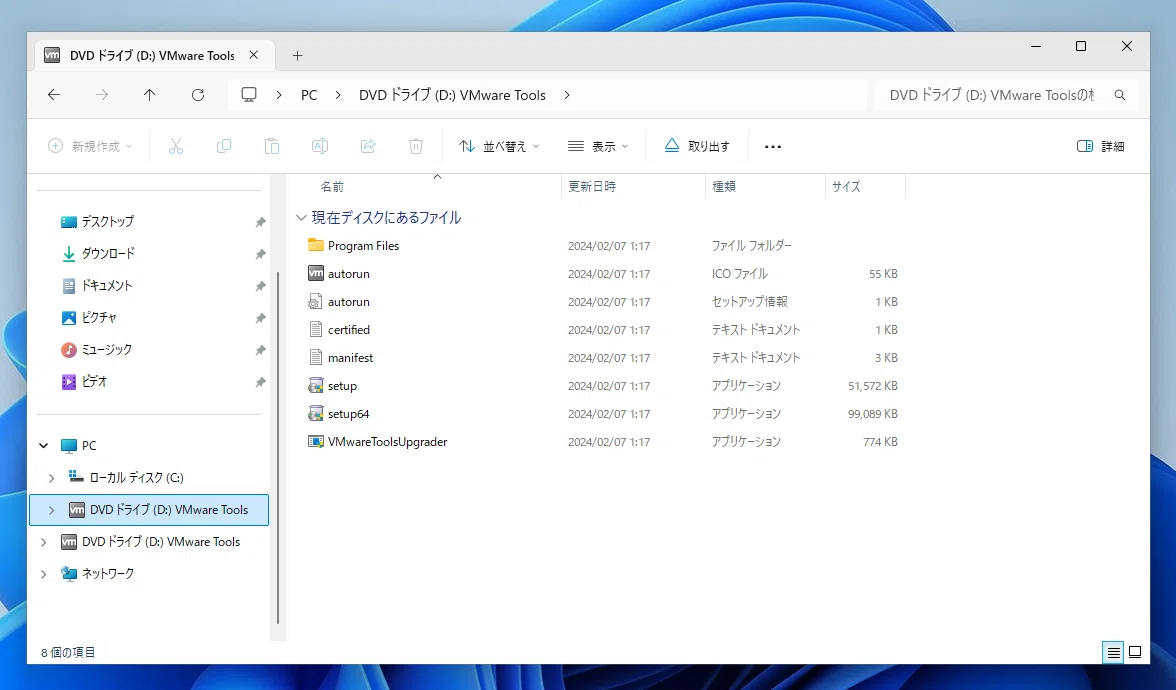Click the Delete trash can icon
Image resolution: width=1176 pixels, height=690 pixels.
pos(416,146)
